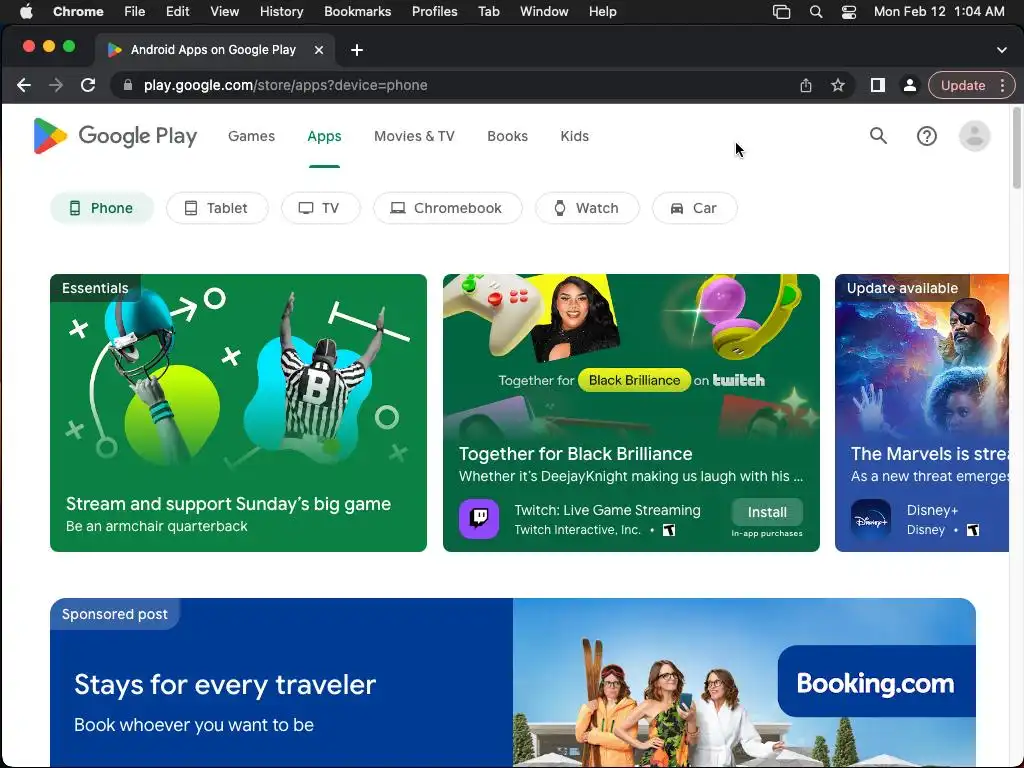Click the Booking.com logo
The height and width of the screenshot is (768, 1024).
point(875,683)
